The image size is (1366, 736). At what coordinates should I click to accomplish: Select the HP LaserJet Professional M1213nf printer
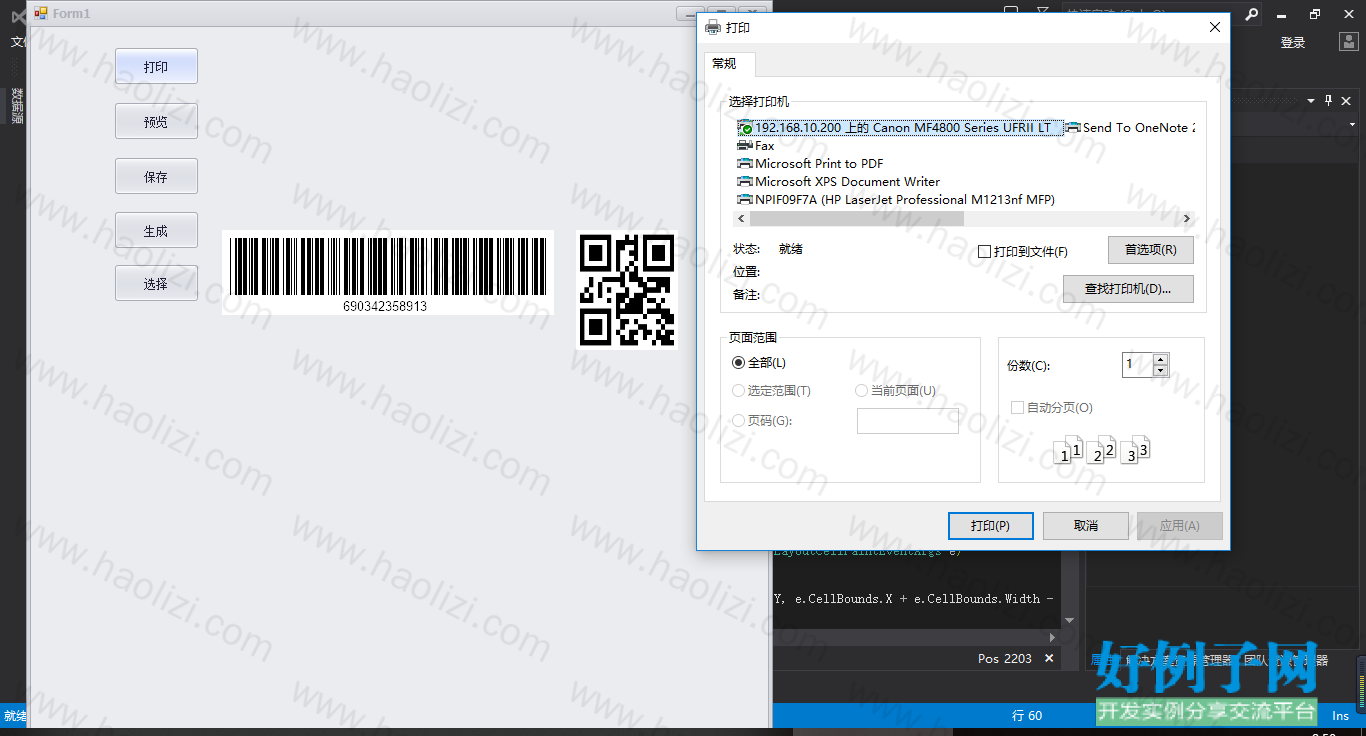click(896, 200)
